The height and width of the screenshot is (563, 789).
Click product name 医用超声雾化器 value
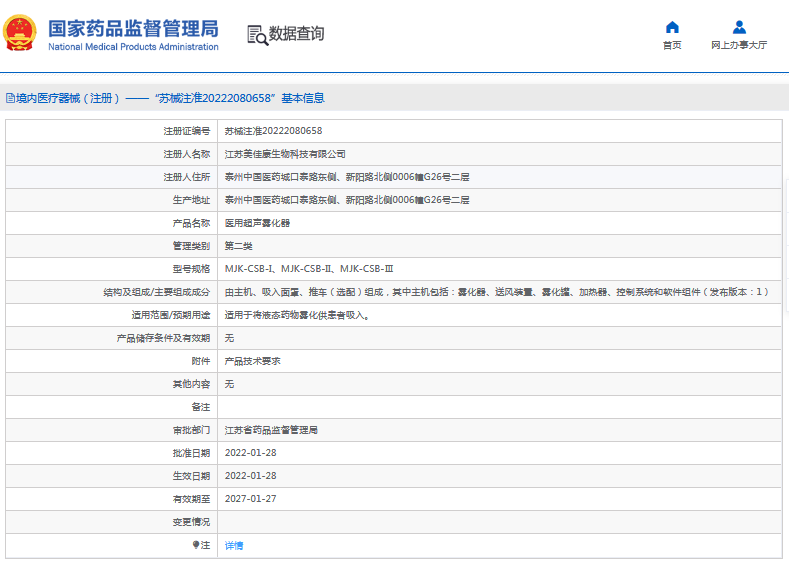click(257, 223)
